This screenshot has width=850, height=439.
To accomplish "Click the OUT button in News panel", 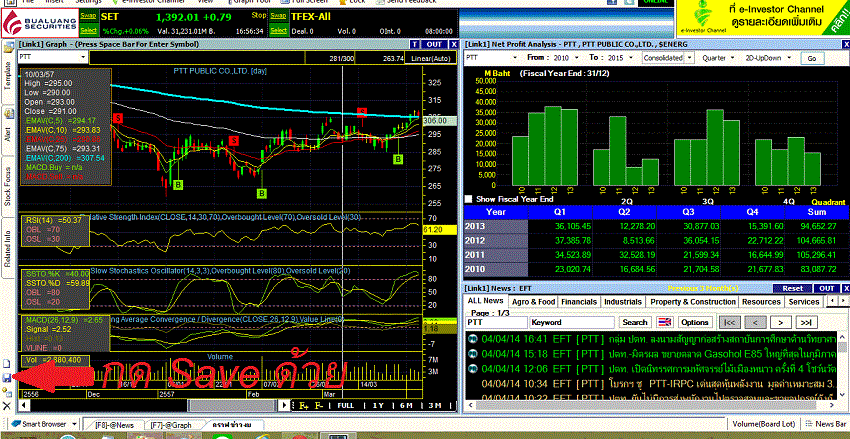I will click(827, 288).
